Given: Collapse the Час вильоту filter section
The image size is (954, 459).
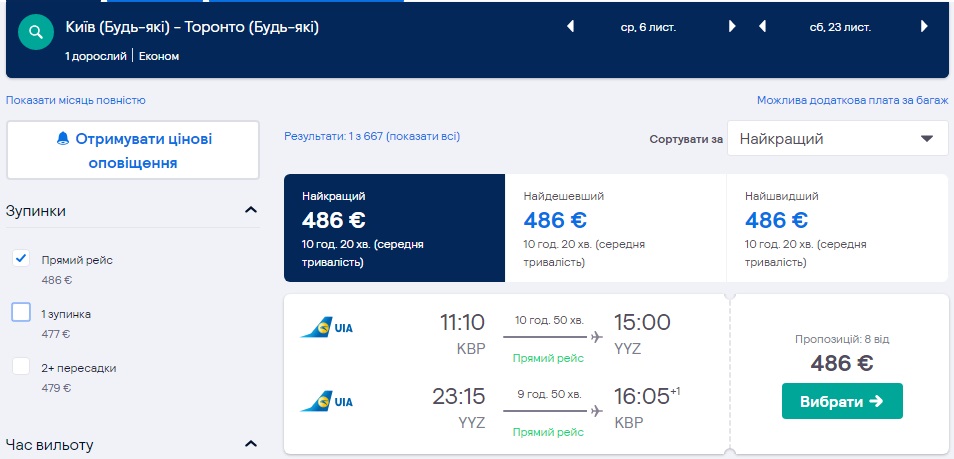Looking at the screenshot, I should coord(250,444).
